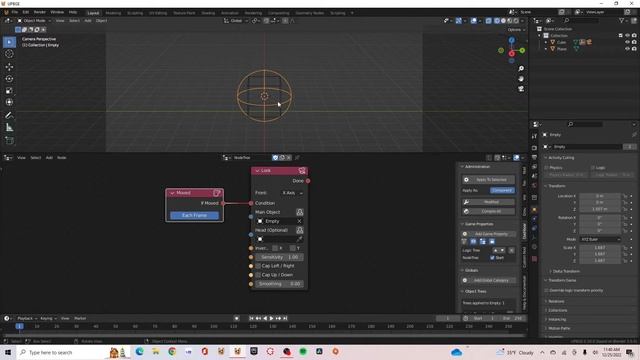Select the Add Cube tool
The height and width of the screenshot is (360, 640).
9,141
